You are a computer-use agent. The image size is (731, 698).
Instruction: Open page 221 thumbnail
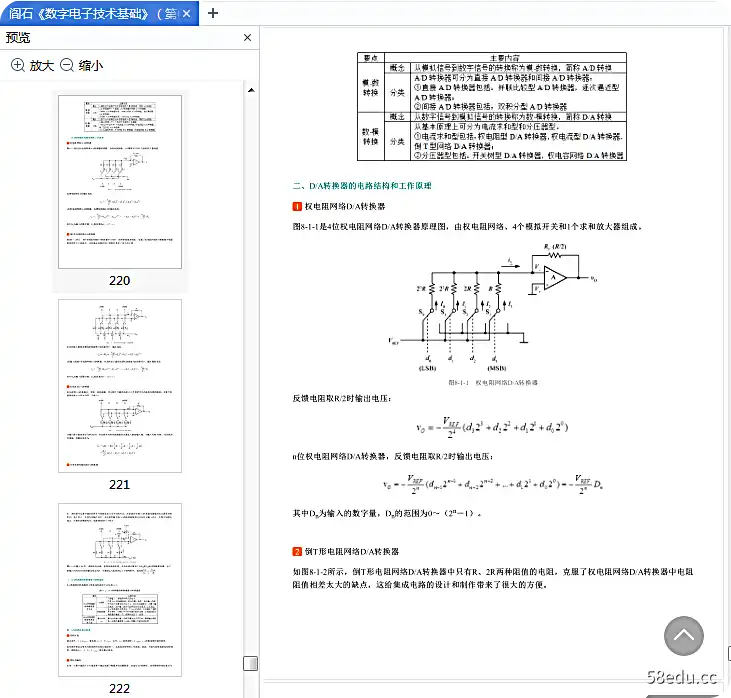(x=120, y=386)
